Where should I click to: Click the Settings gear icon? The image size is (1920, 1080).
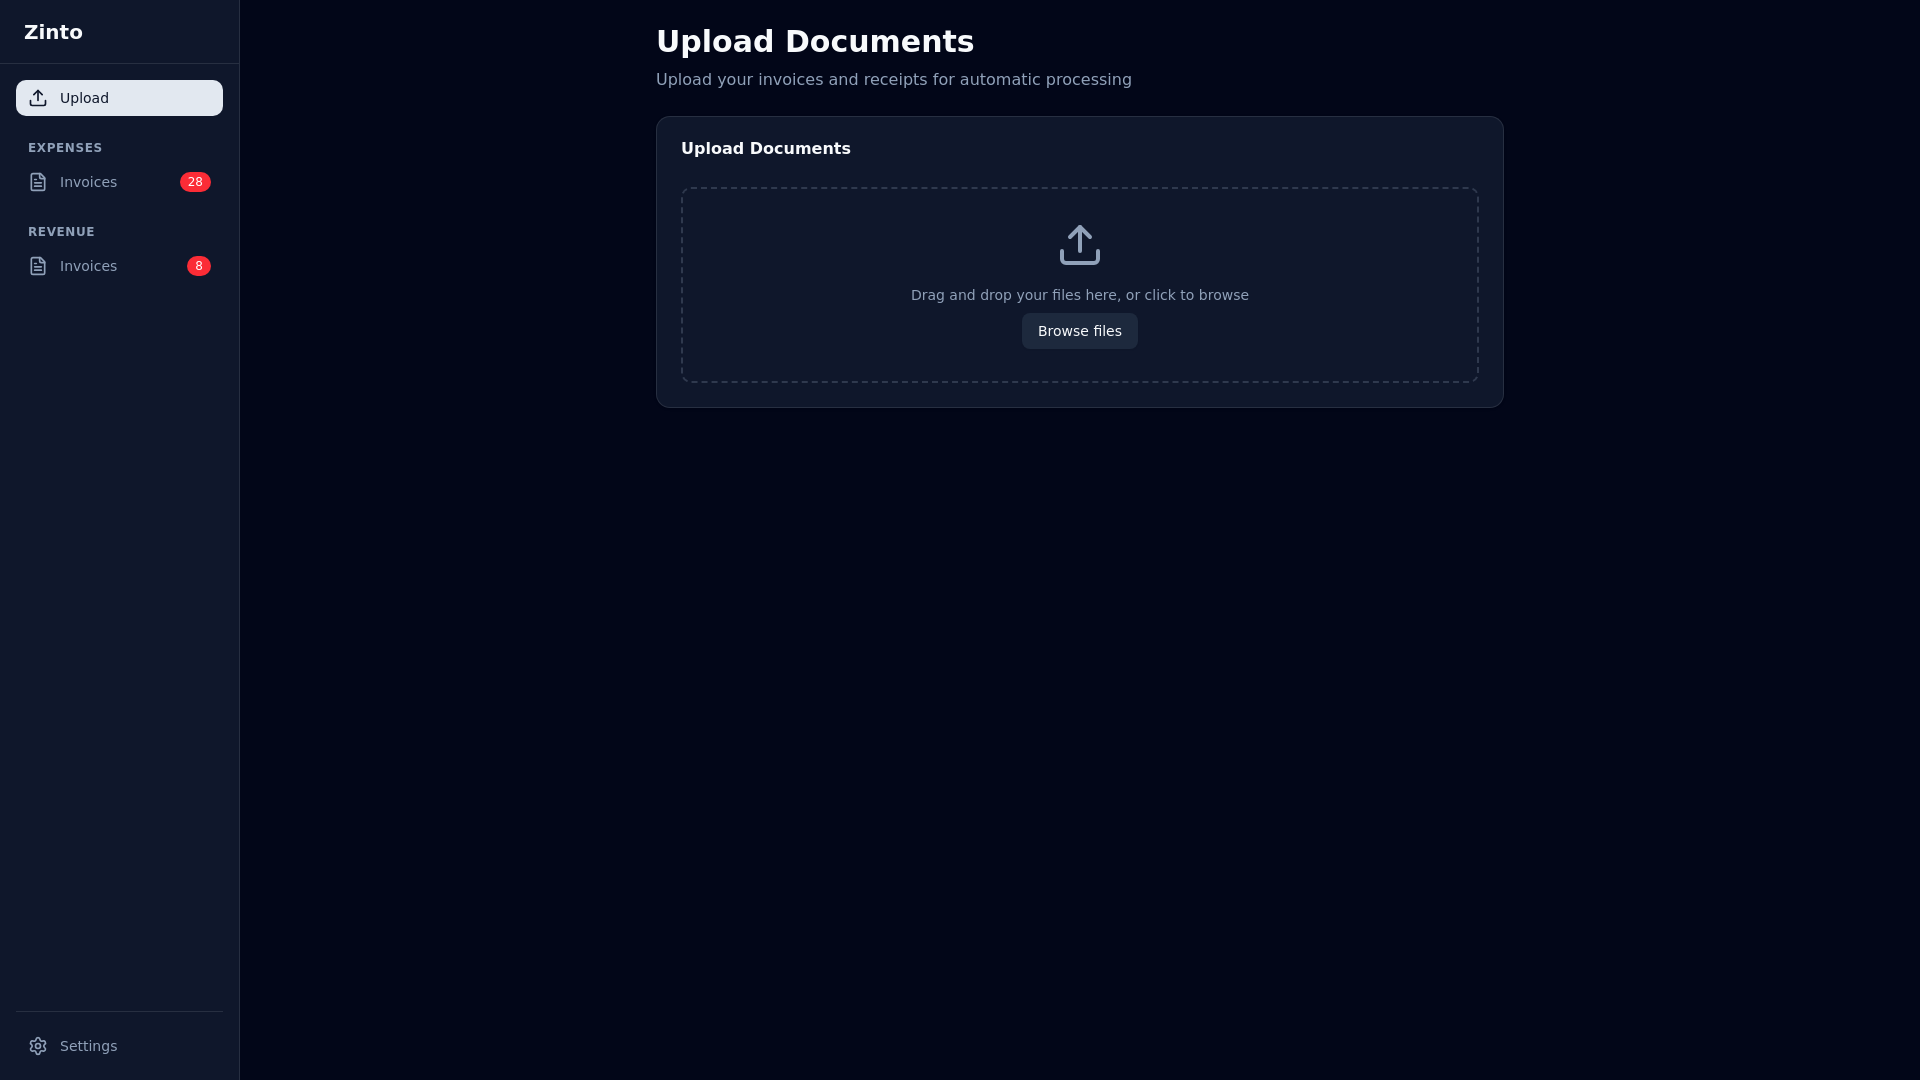[38, 1046]
